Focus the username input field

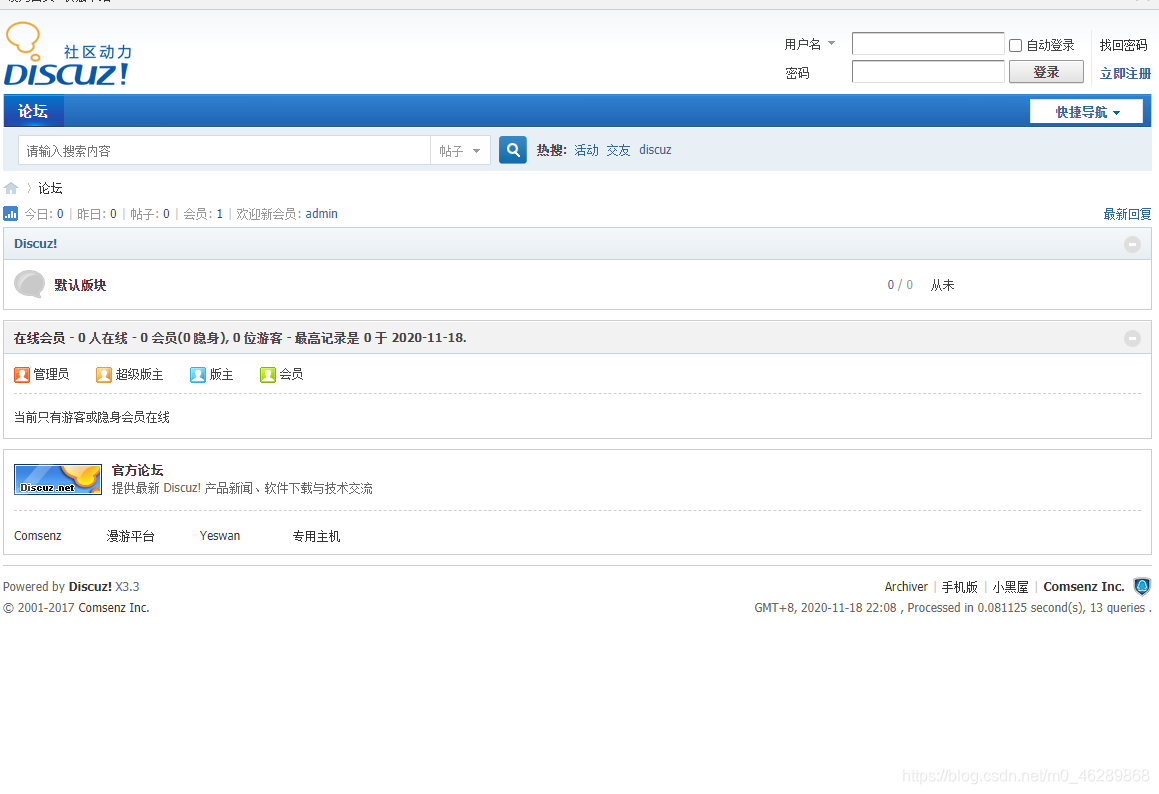[x=928, y=44]
